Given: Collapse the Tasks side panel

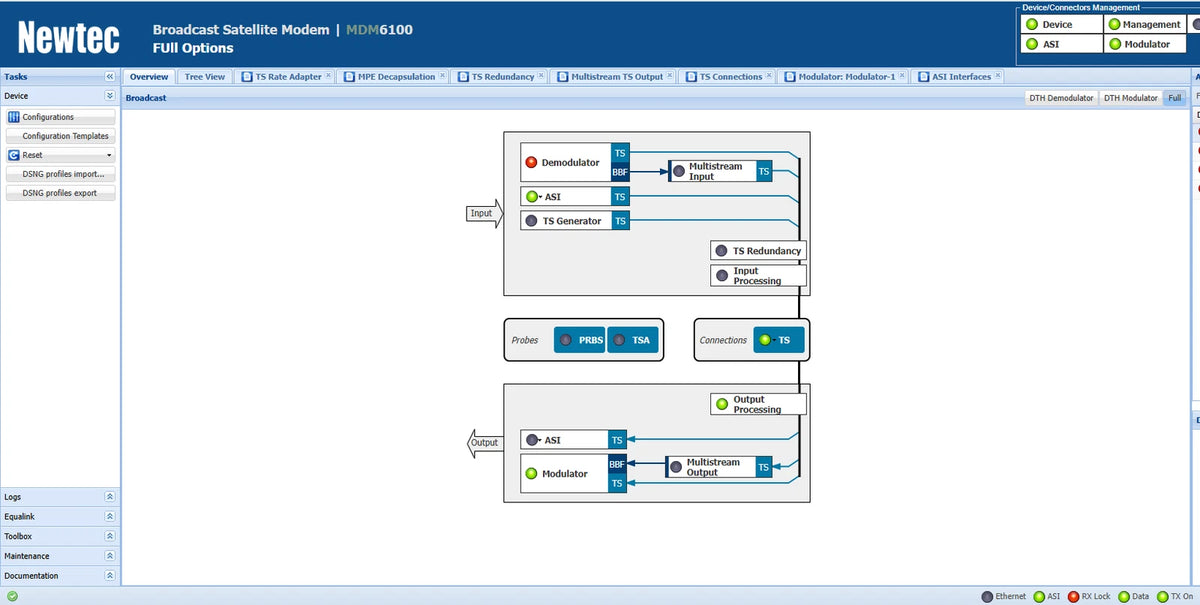Looking at the screenshot, I should [x=110, y=77].
